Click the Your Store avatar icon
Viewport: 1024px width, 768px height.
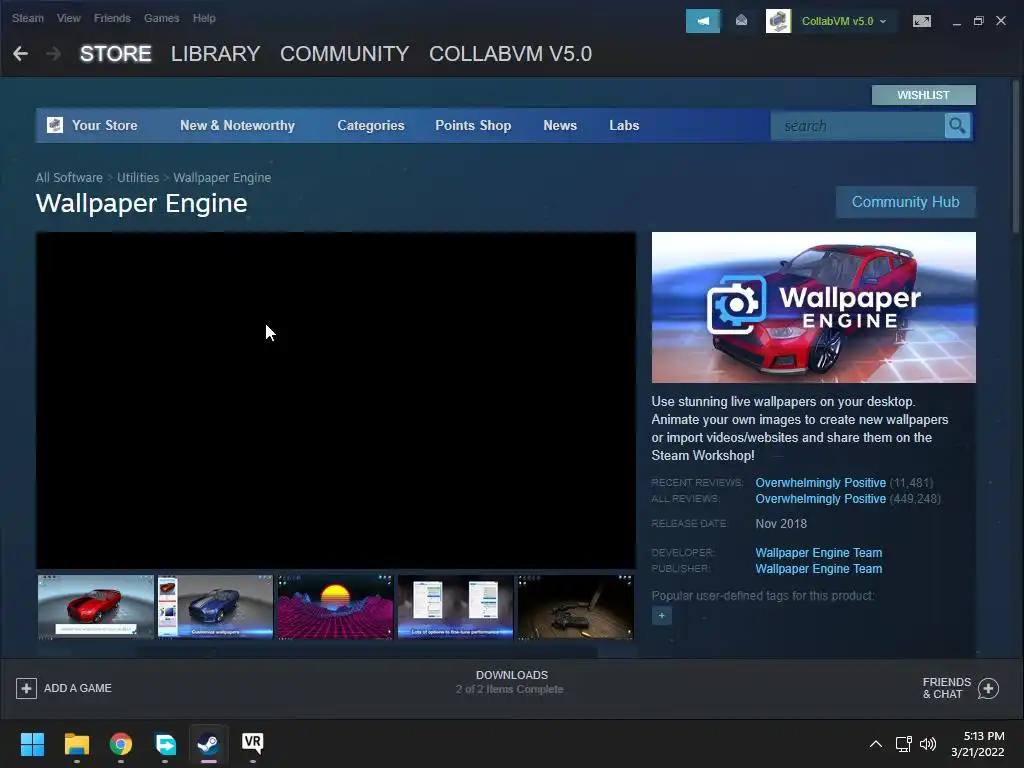[55, 125]
